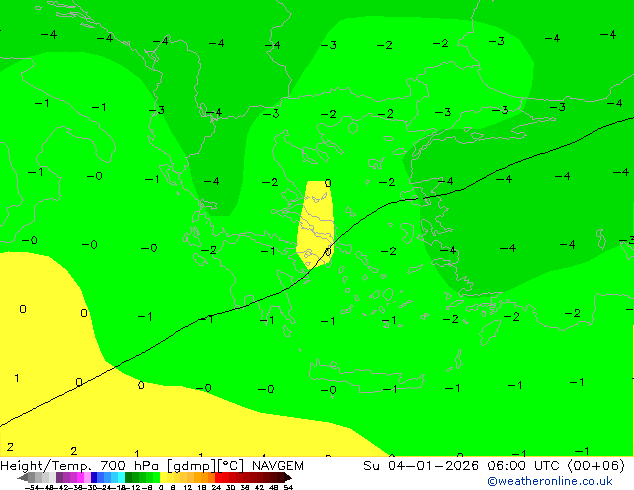Click the 'NAVGEM' model name label

278,466
